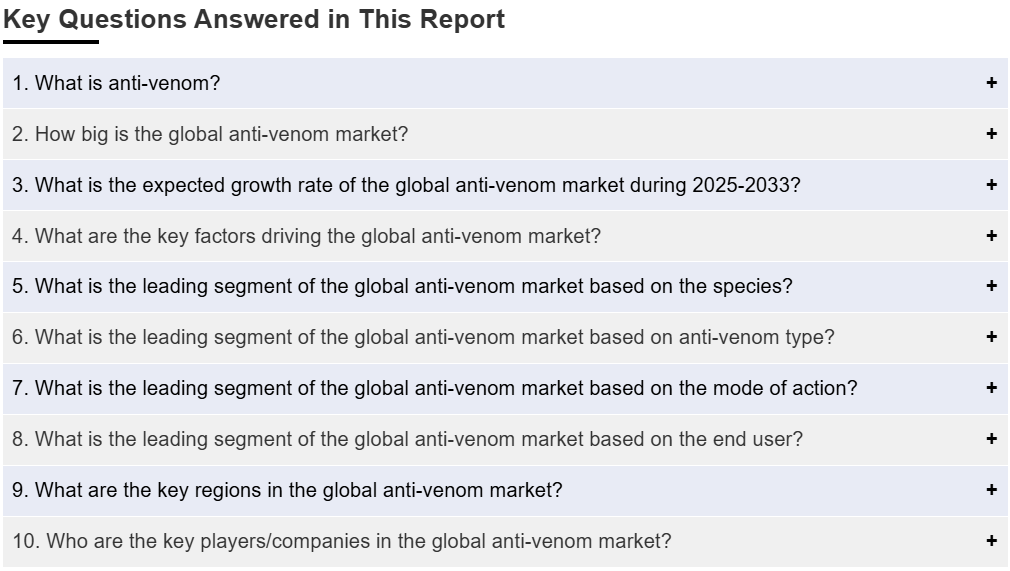1010x571 pixels.
Task: Expand question 9 about key regions
Action: click(505, 490)
